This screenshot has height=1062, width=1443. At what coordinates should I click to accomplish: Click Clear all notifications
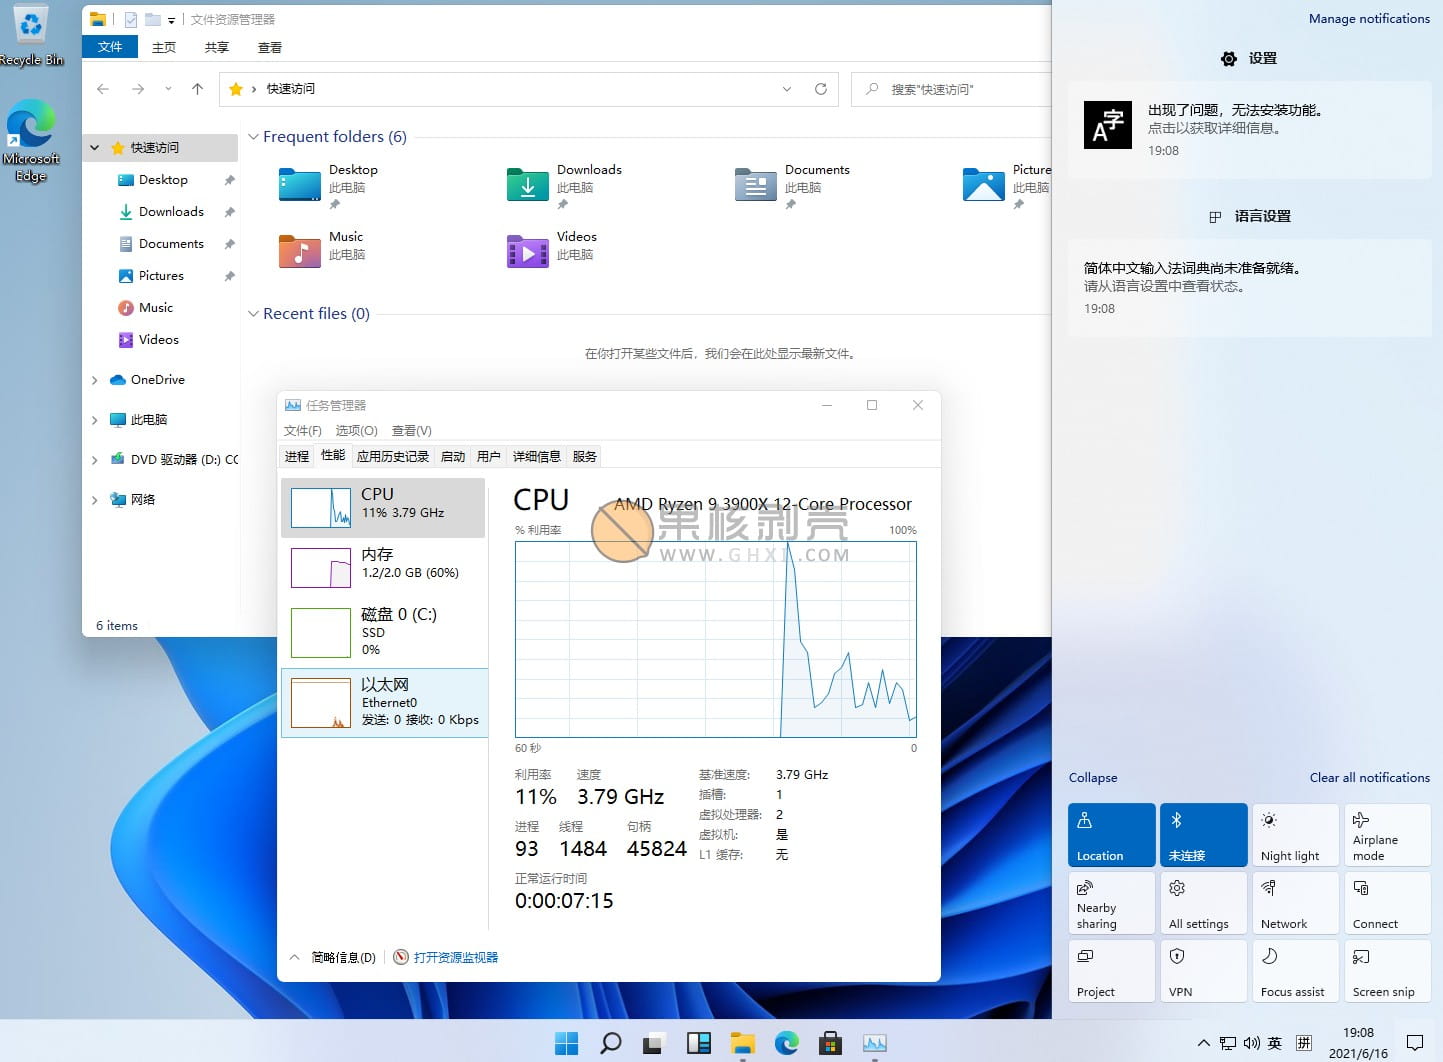1369,777
